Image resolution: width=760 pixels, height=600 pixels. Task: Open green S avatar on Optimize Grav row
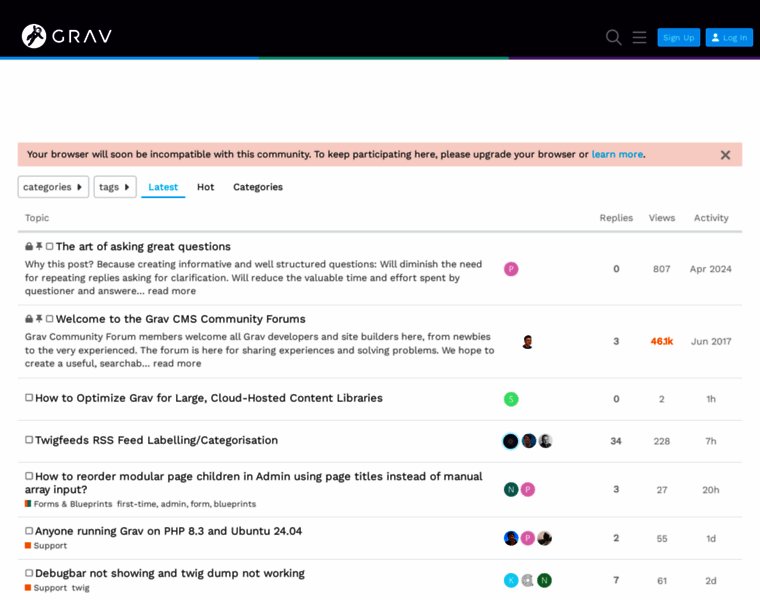[x=511, y=399]
